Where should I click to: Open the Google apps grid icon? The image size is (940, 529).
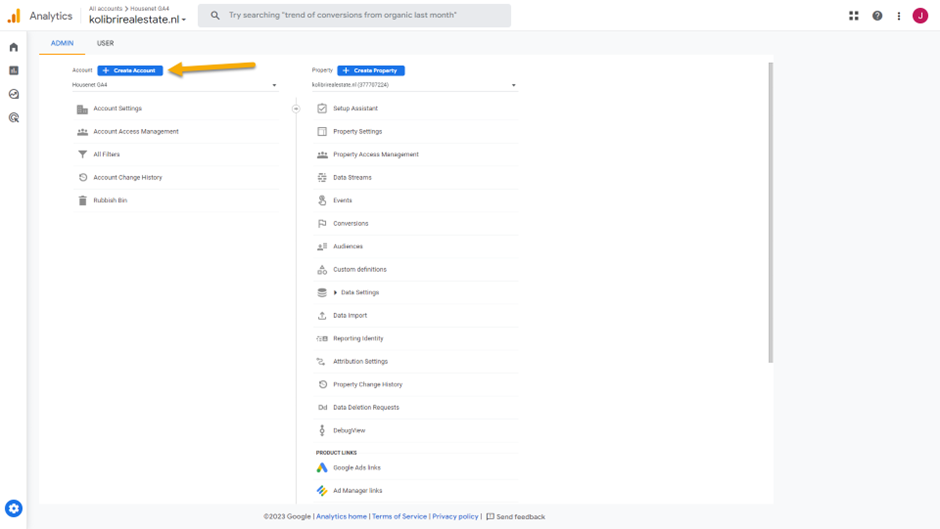click(x=854, y=16)
